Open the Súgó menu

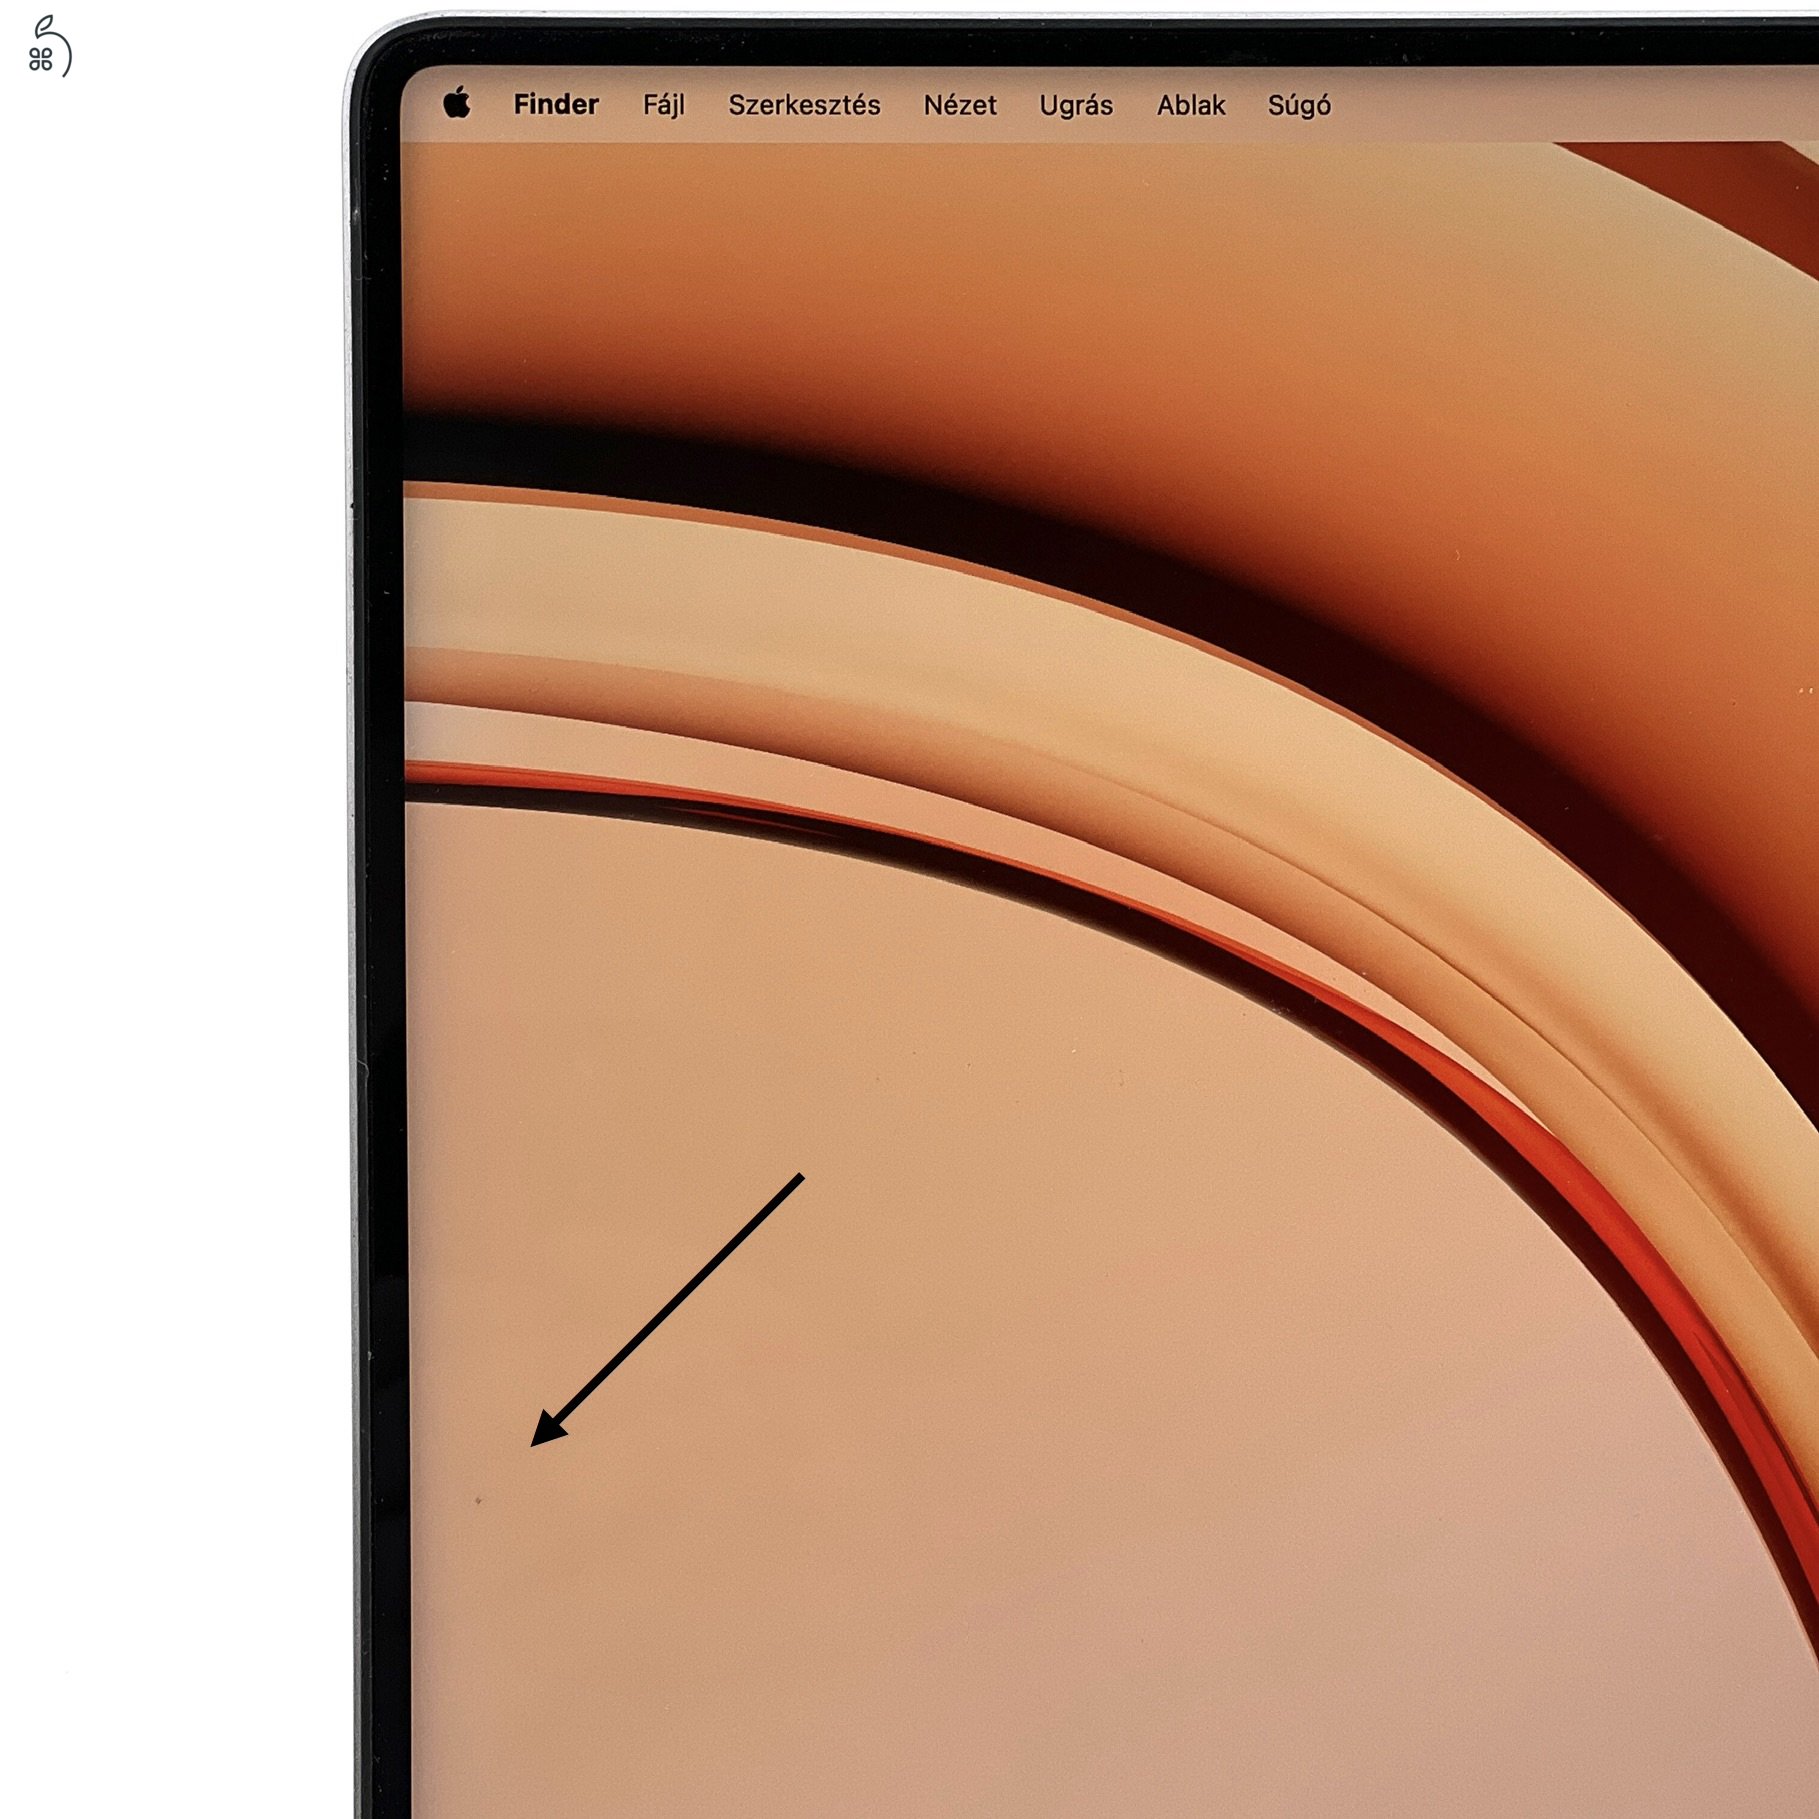[1299, 106]
